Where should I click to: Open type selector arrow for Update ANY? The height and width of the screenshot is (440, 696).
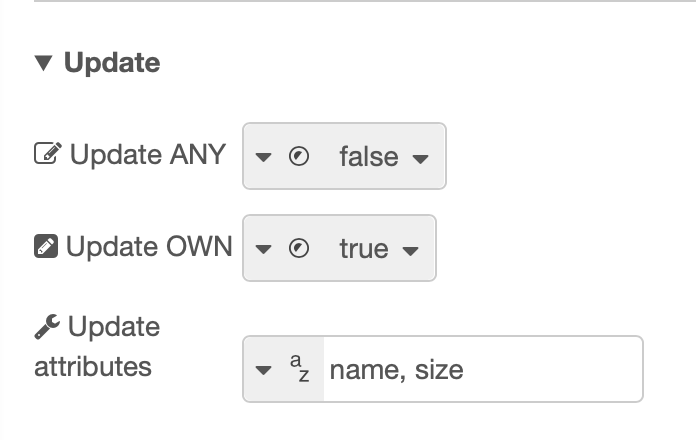[263, 157]
